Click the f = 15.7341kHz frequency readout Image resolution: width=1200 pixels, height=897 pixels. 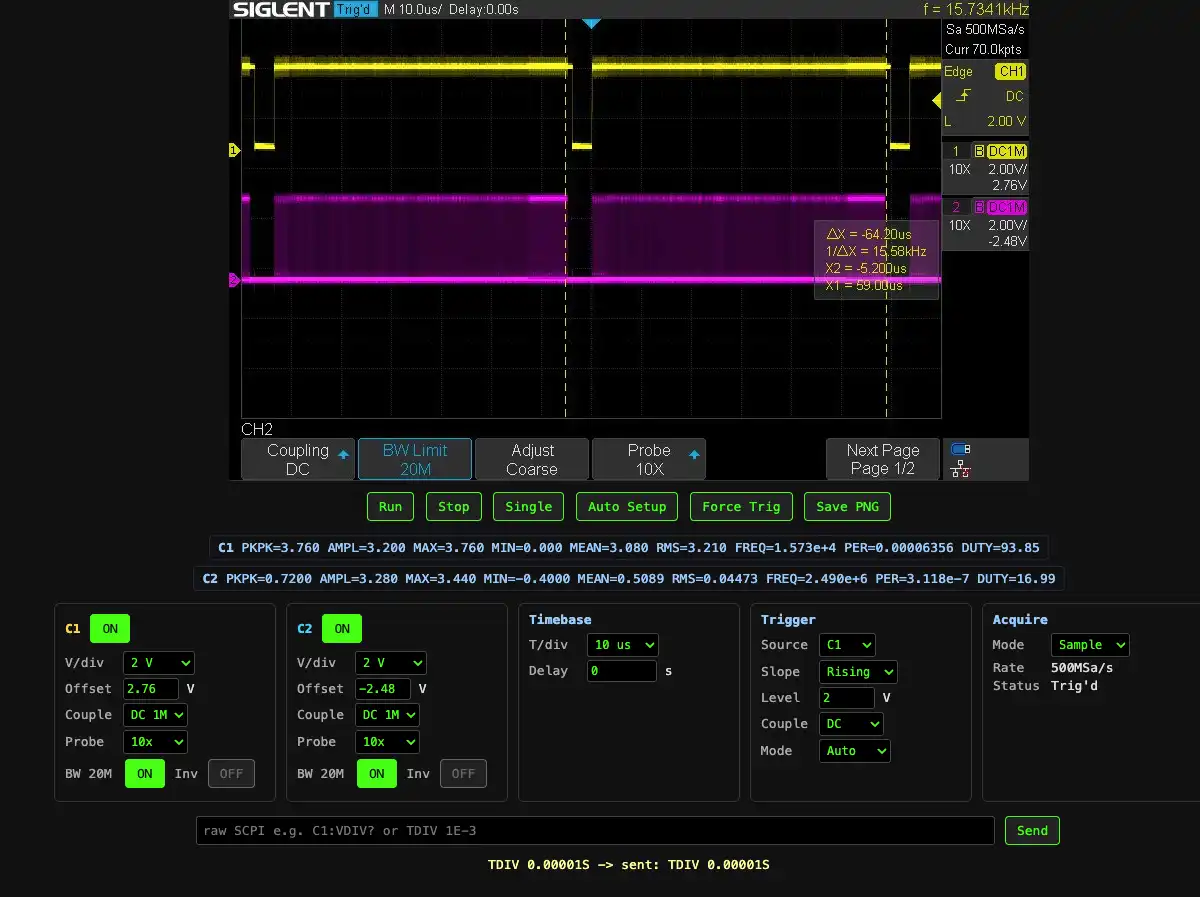976,10
